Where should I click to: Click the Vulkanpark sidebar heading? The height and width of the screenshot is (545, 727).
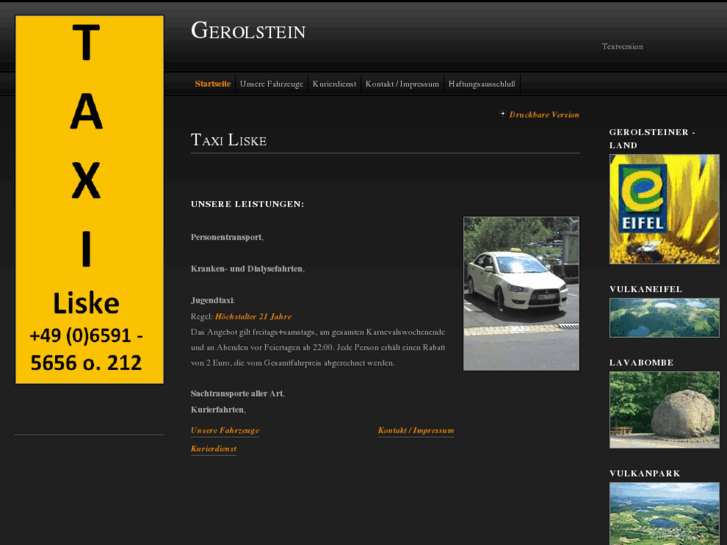pyautogui.click(x=644, y=474)
